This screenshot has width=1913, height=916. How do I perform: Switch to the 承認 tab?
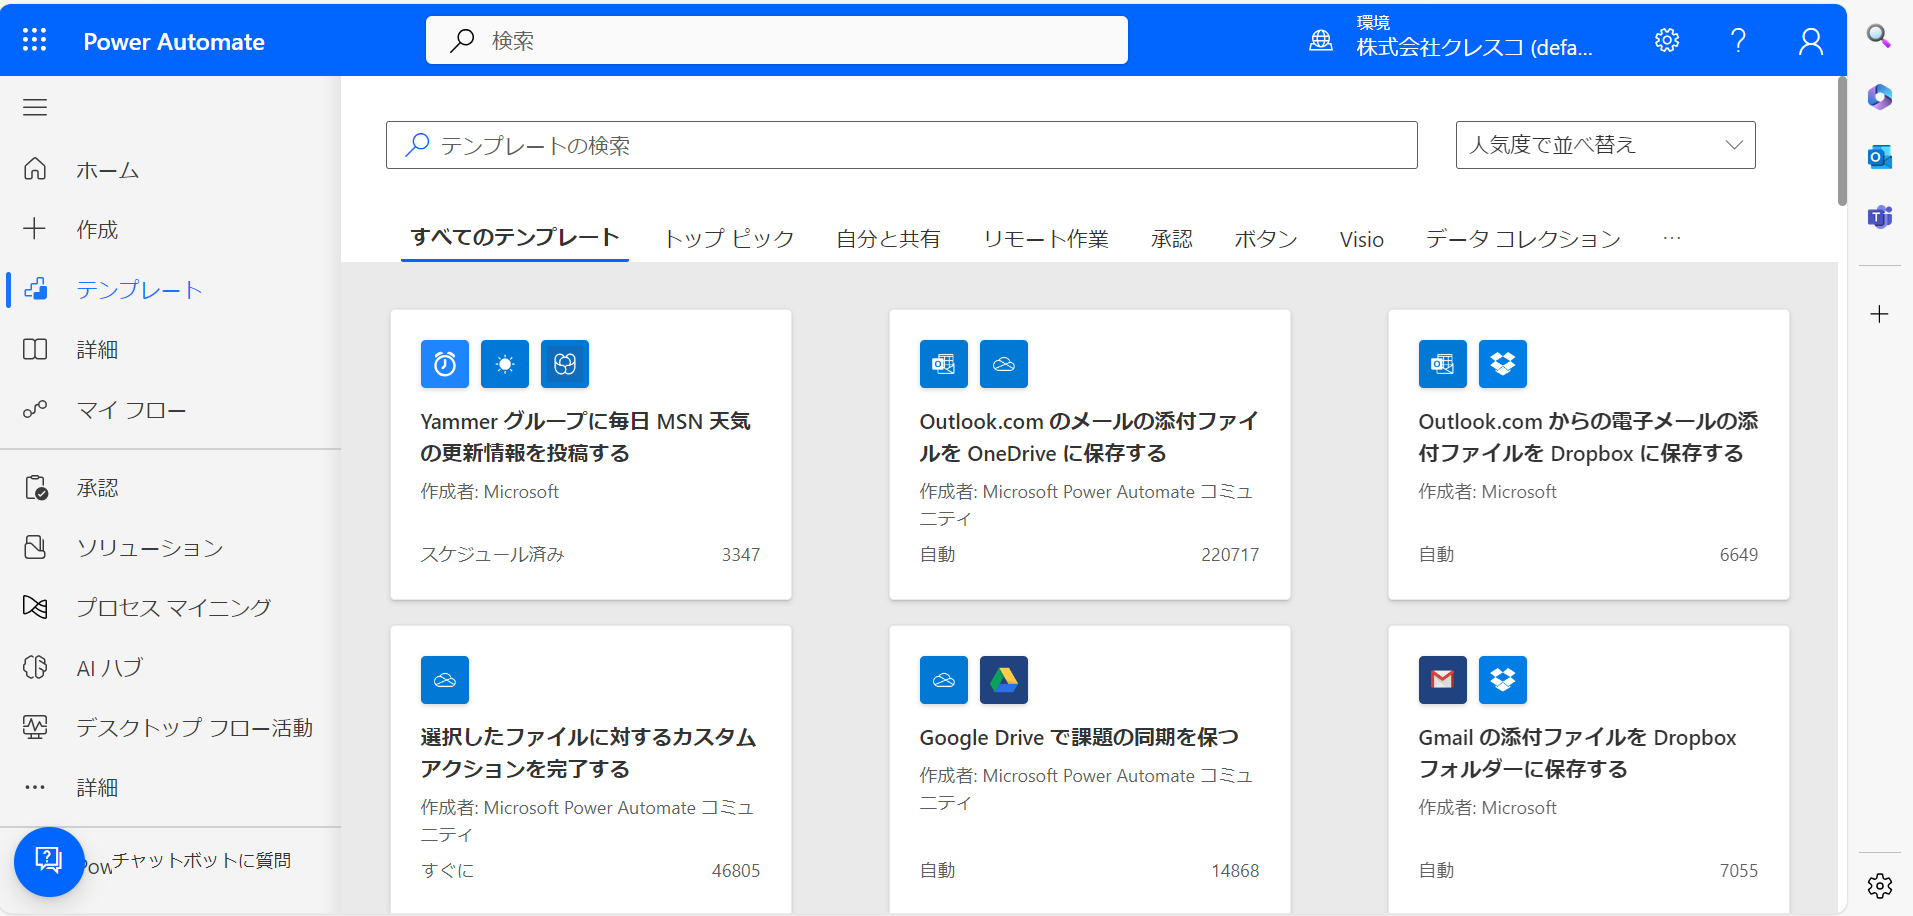coord(1171,239)
